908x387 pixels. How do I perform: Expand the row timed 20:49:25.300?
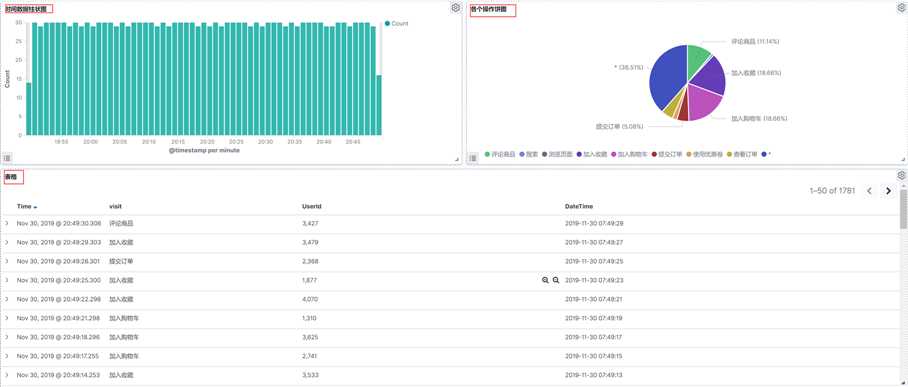point(7,280)
